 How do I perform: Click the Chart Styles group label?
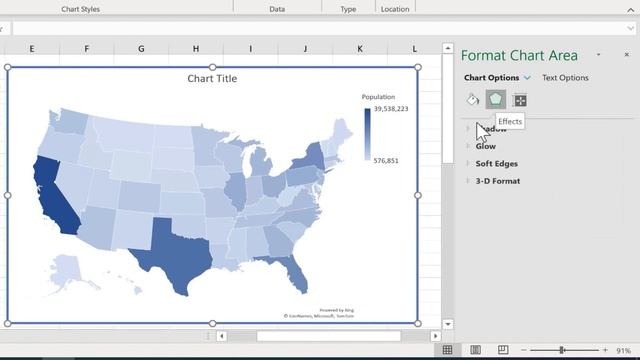(x=80, y=9)
